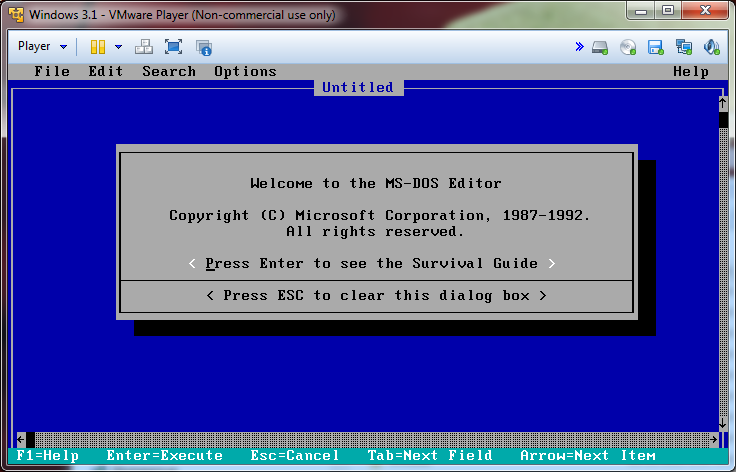Select Press ESC to clear dialog button
The image size is (736, 472).
point(376,296)
